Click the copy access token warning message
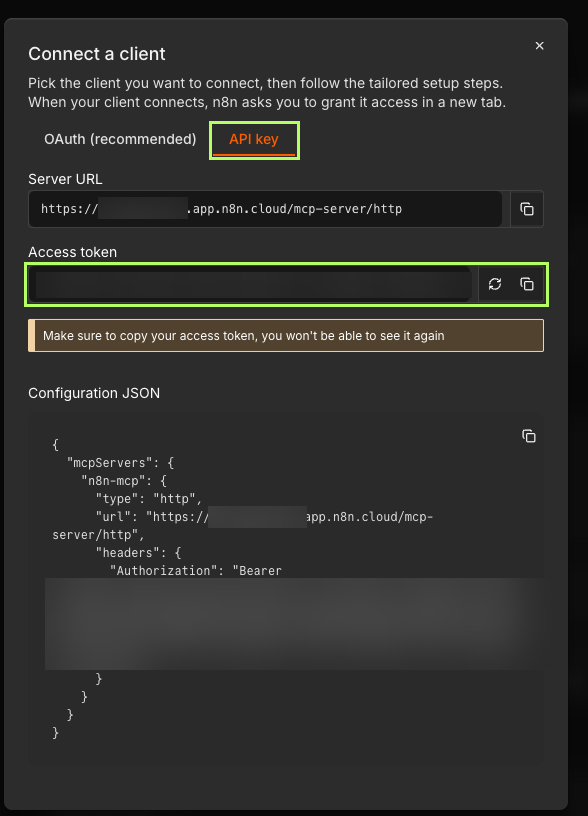The image size is (588, 816). [x=286, y=336]
